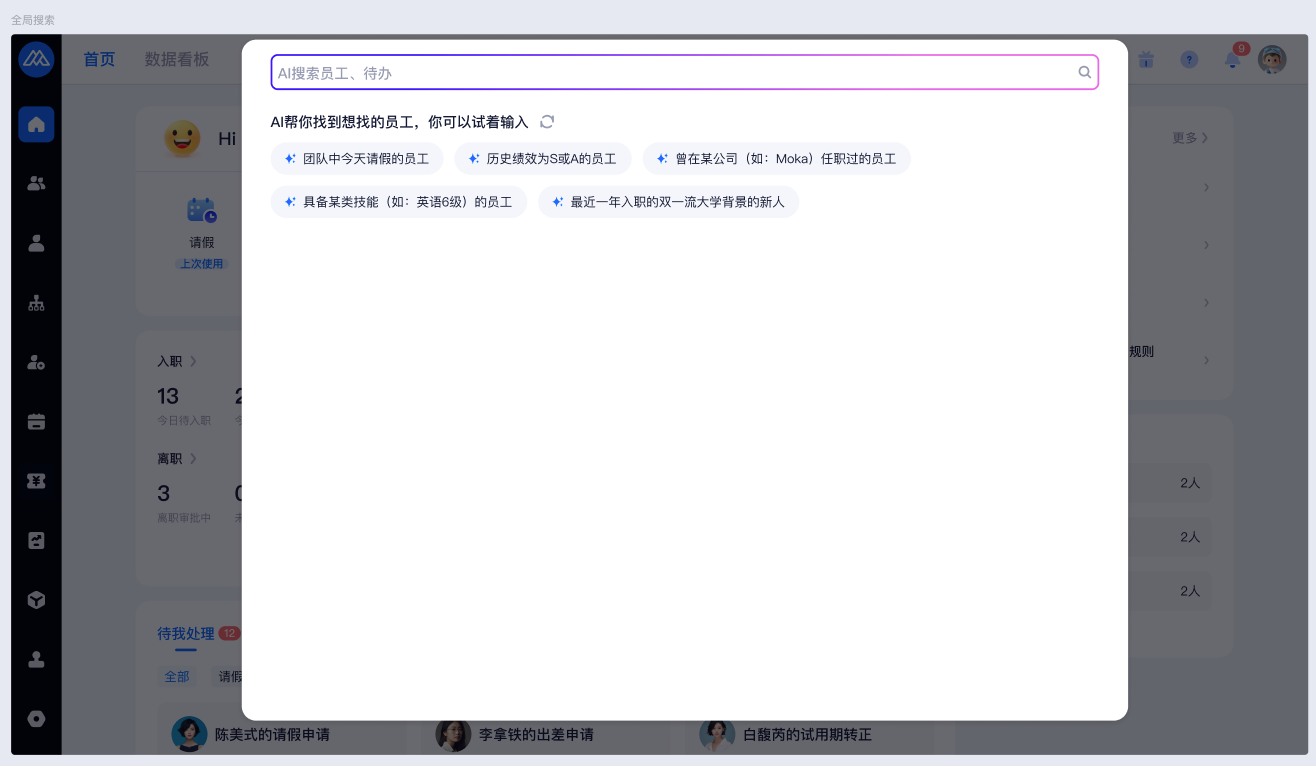Open the user avatar menu

[x=1272, y=60]
